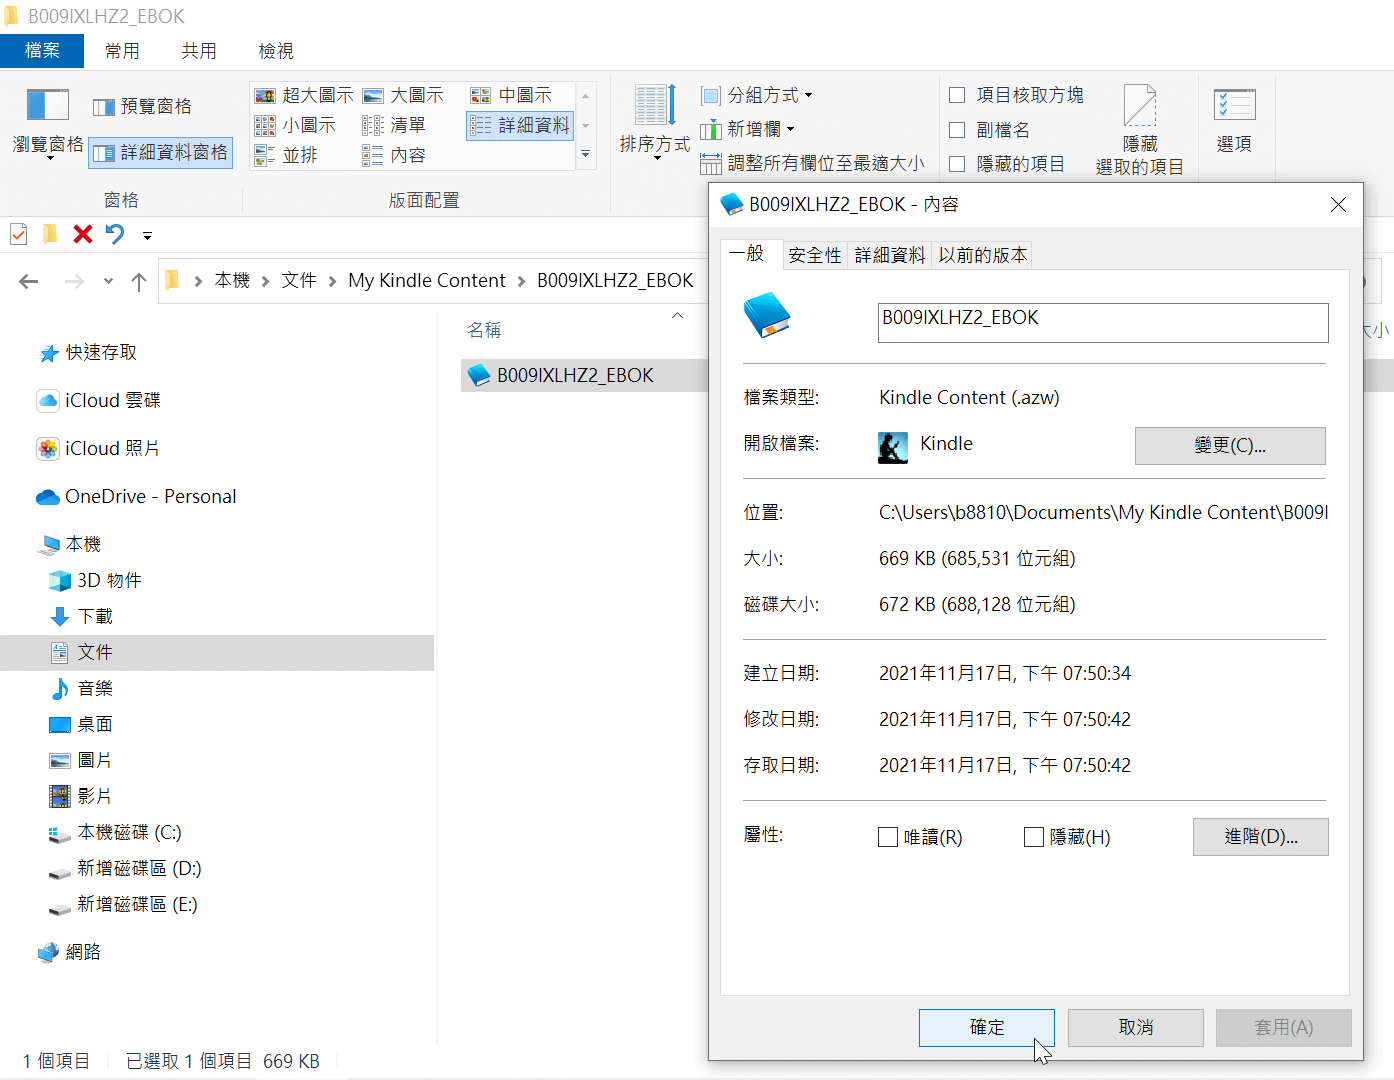This screenshot has height=1080, width=1394.
Task: Expand the layout gallery more arrow
Action: pyautogui.click(x=586, y=154)
